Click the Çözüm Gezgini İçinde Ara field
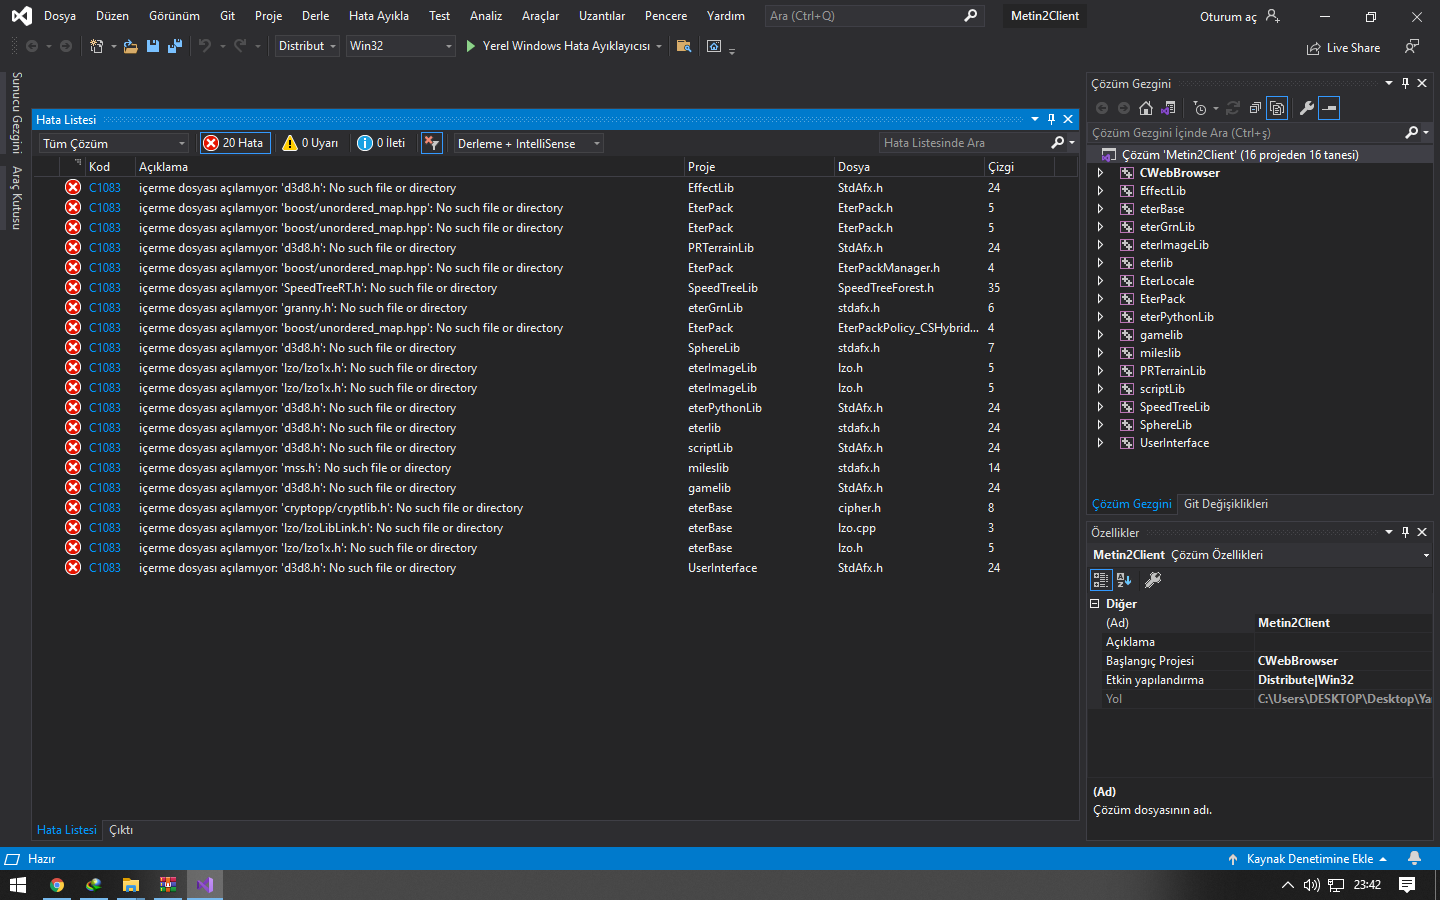Viewport: 1440px width, 900px height. pyautogui.click(x=1245, y=133)
